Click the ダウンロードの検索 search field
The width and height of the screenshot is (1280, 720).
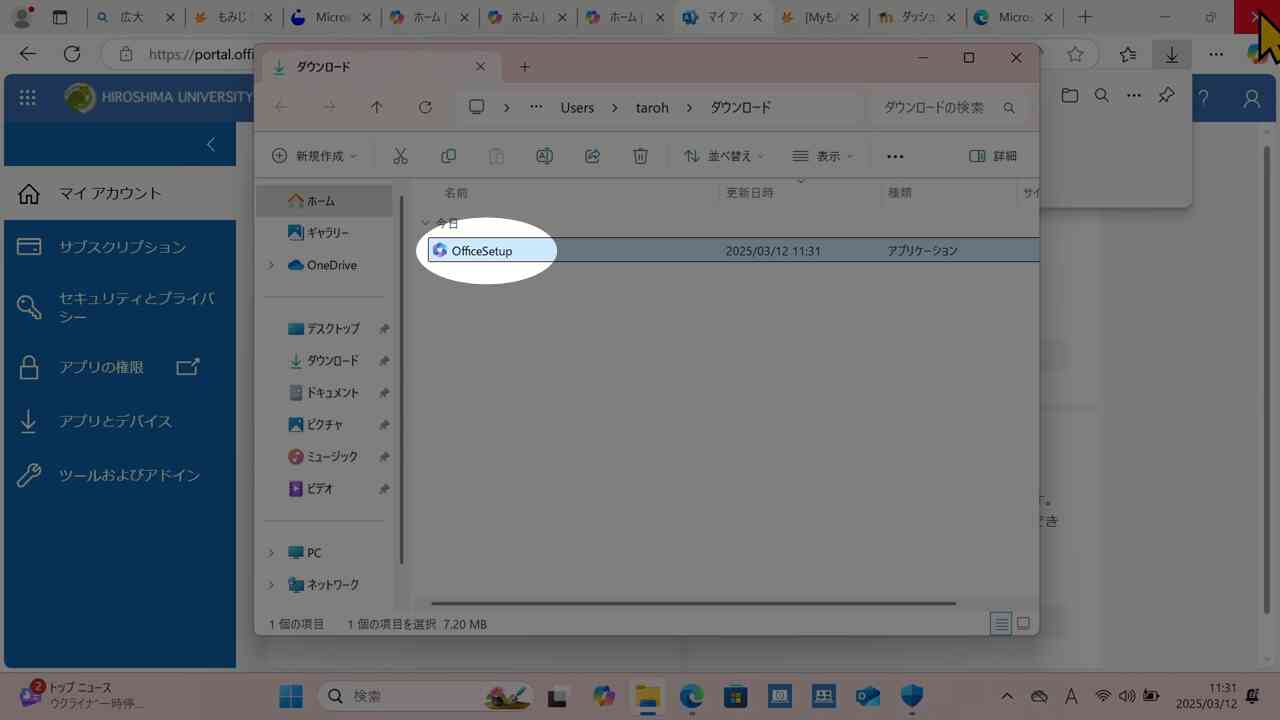934,107
